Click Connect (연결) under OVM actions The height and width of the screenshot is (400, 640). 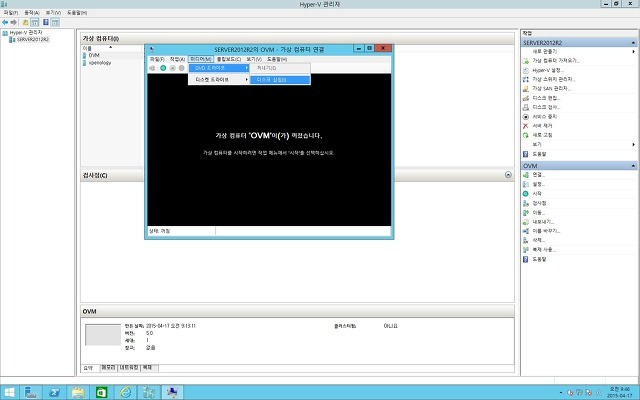tap(538, 175)
